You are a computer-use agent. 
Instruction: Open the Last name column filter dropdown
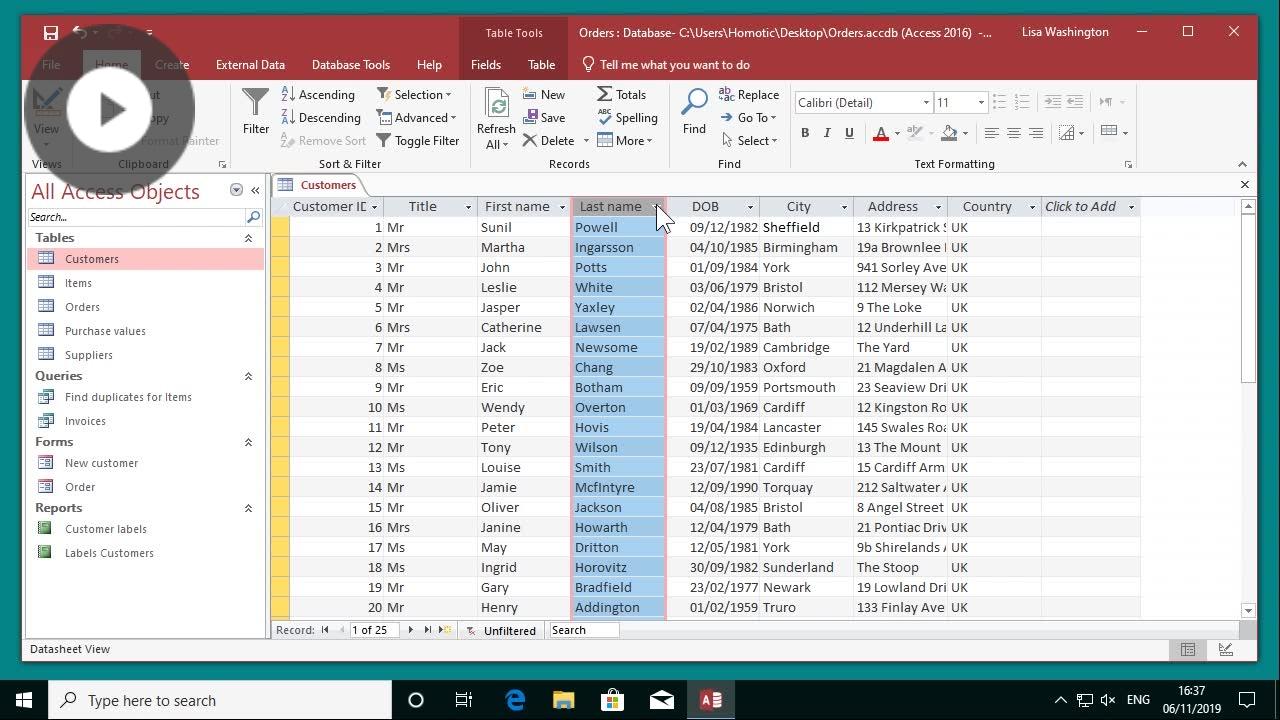tap(657, 207)
